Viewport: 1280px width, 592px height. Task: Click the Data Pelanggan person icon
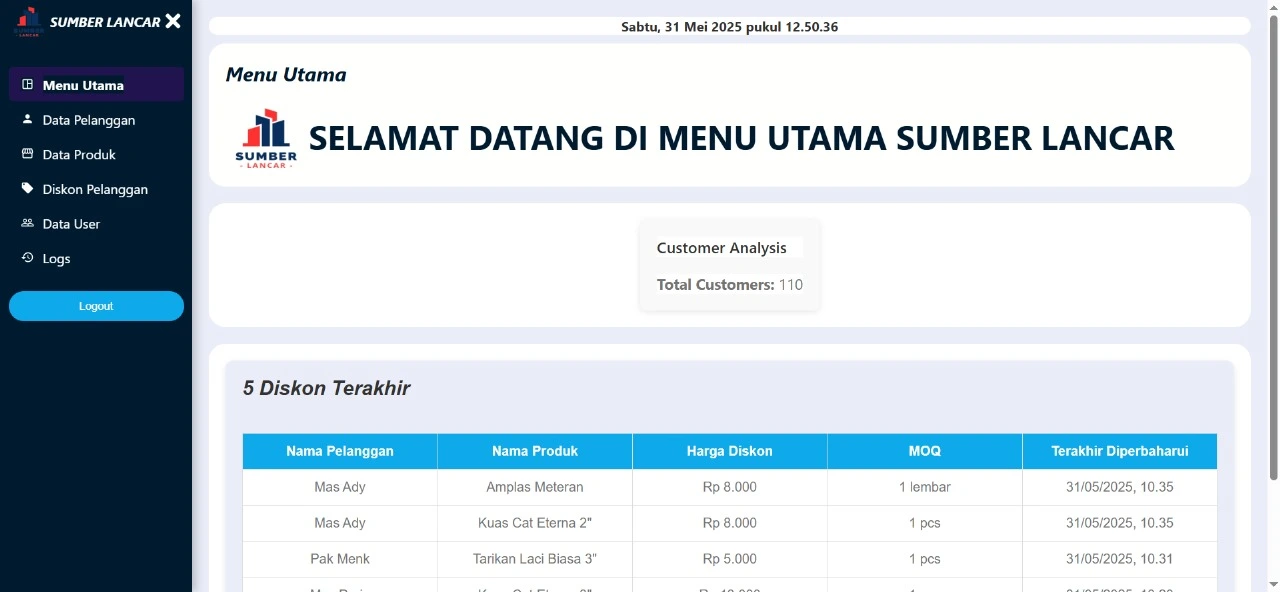[x=25, y=119]
